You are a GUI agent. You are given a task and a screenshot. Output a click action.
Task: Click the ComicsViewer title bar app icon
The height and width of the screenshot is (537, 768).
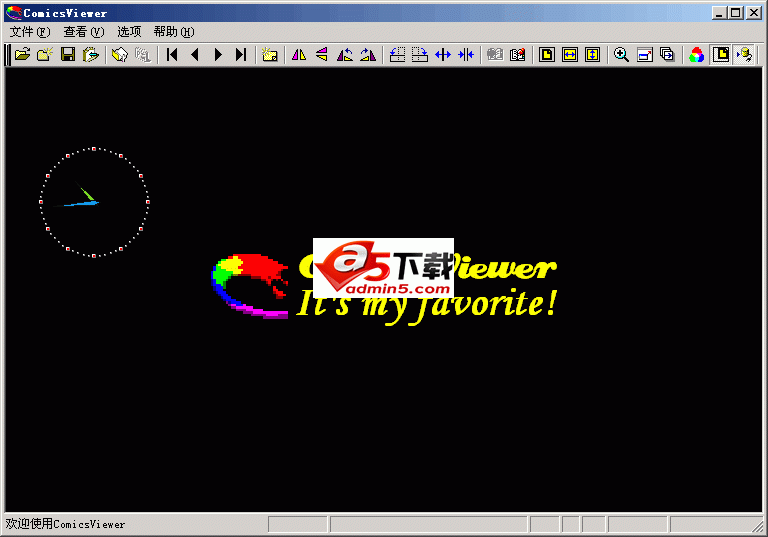(14, 13)
